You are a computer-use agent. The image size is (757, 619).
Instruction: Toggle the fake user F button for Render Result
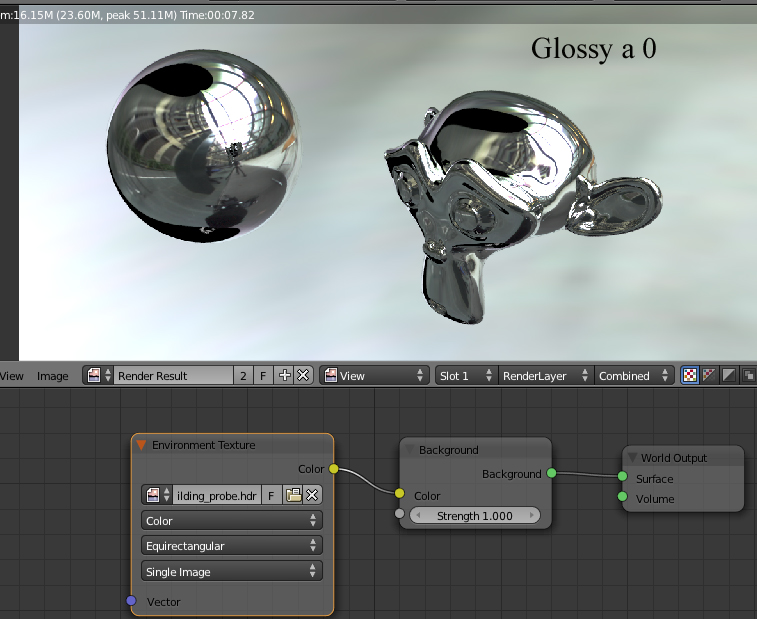pos(263,375)
